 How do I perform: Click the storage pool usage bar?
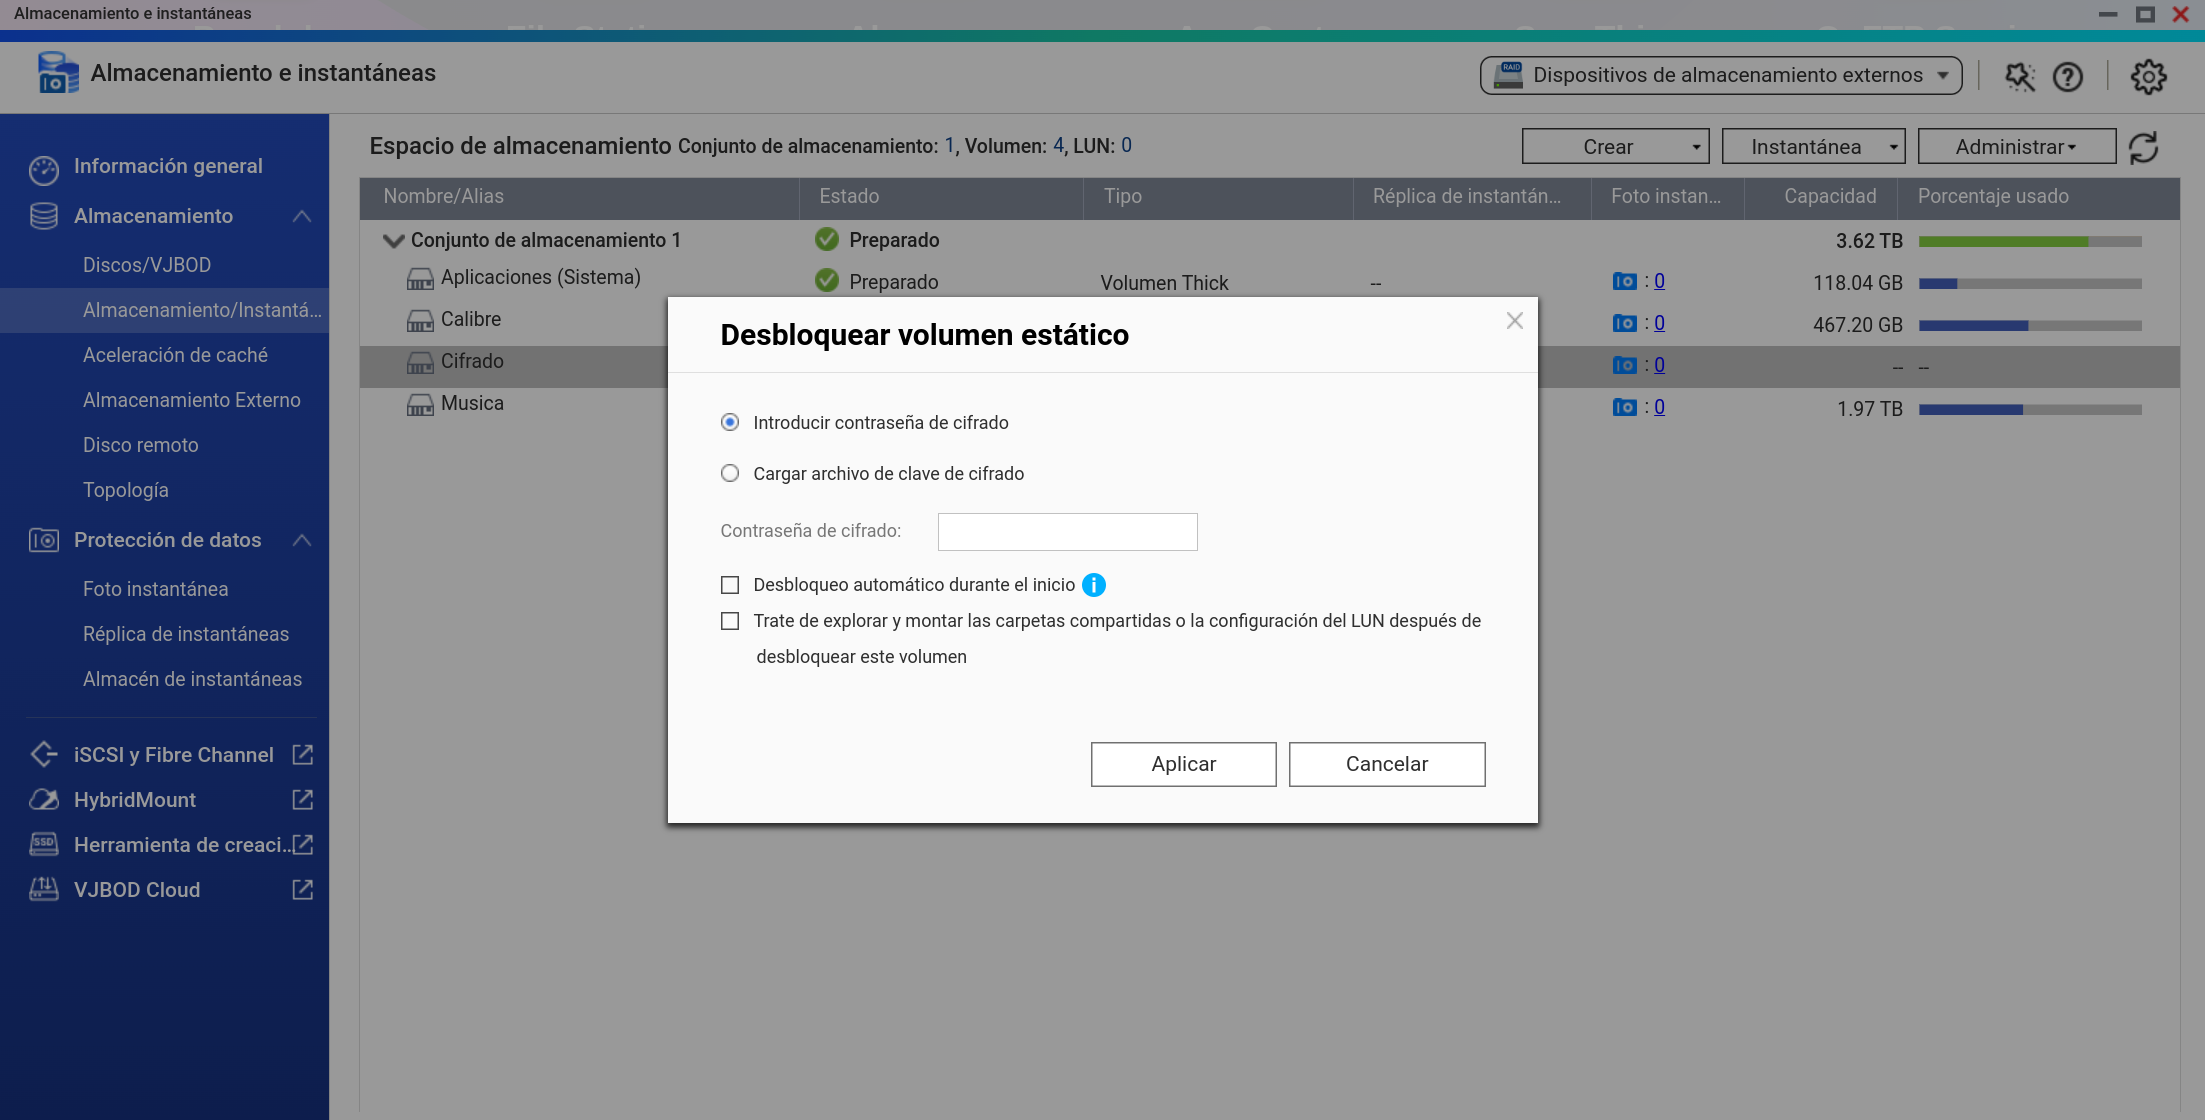click(x=2029, y=241)
